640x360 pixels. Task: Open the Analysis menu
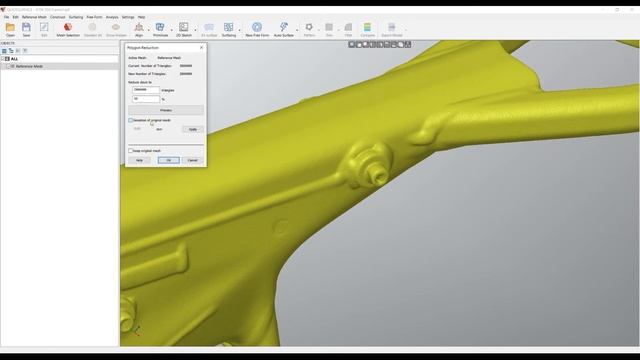[x=112, y=17]
